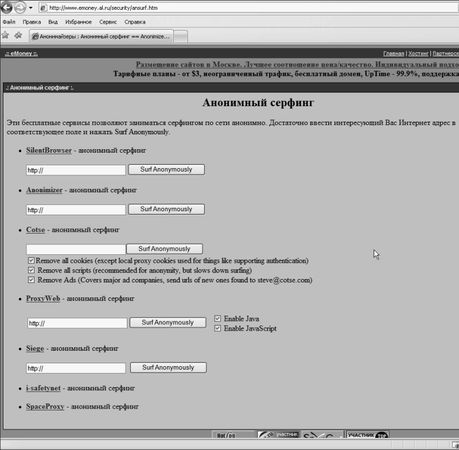Click Surf Anonymously button for Siege

pos(168,367)
